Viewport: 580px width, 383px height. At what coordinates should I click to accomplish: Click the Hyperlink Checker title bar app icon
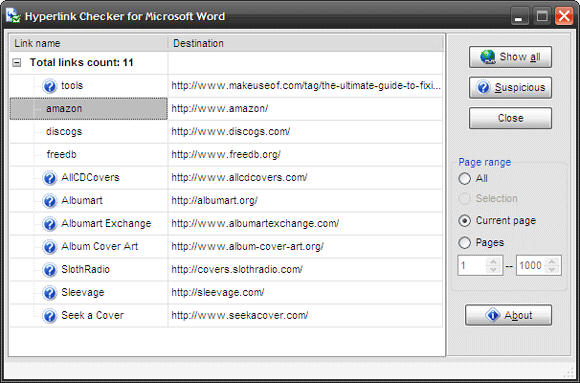pyautogui.click(x=13, y=16)
